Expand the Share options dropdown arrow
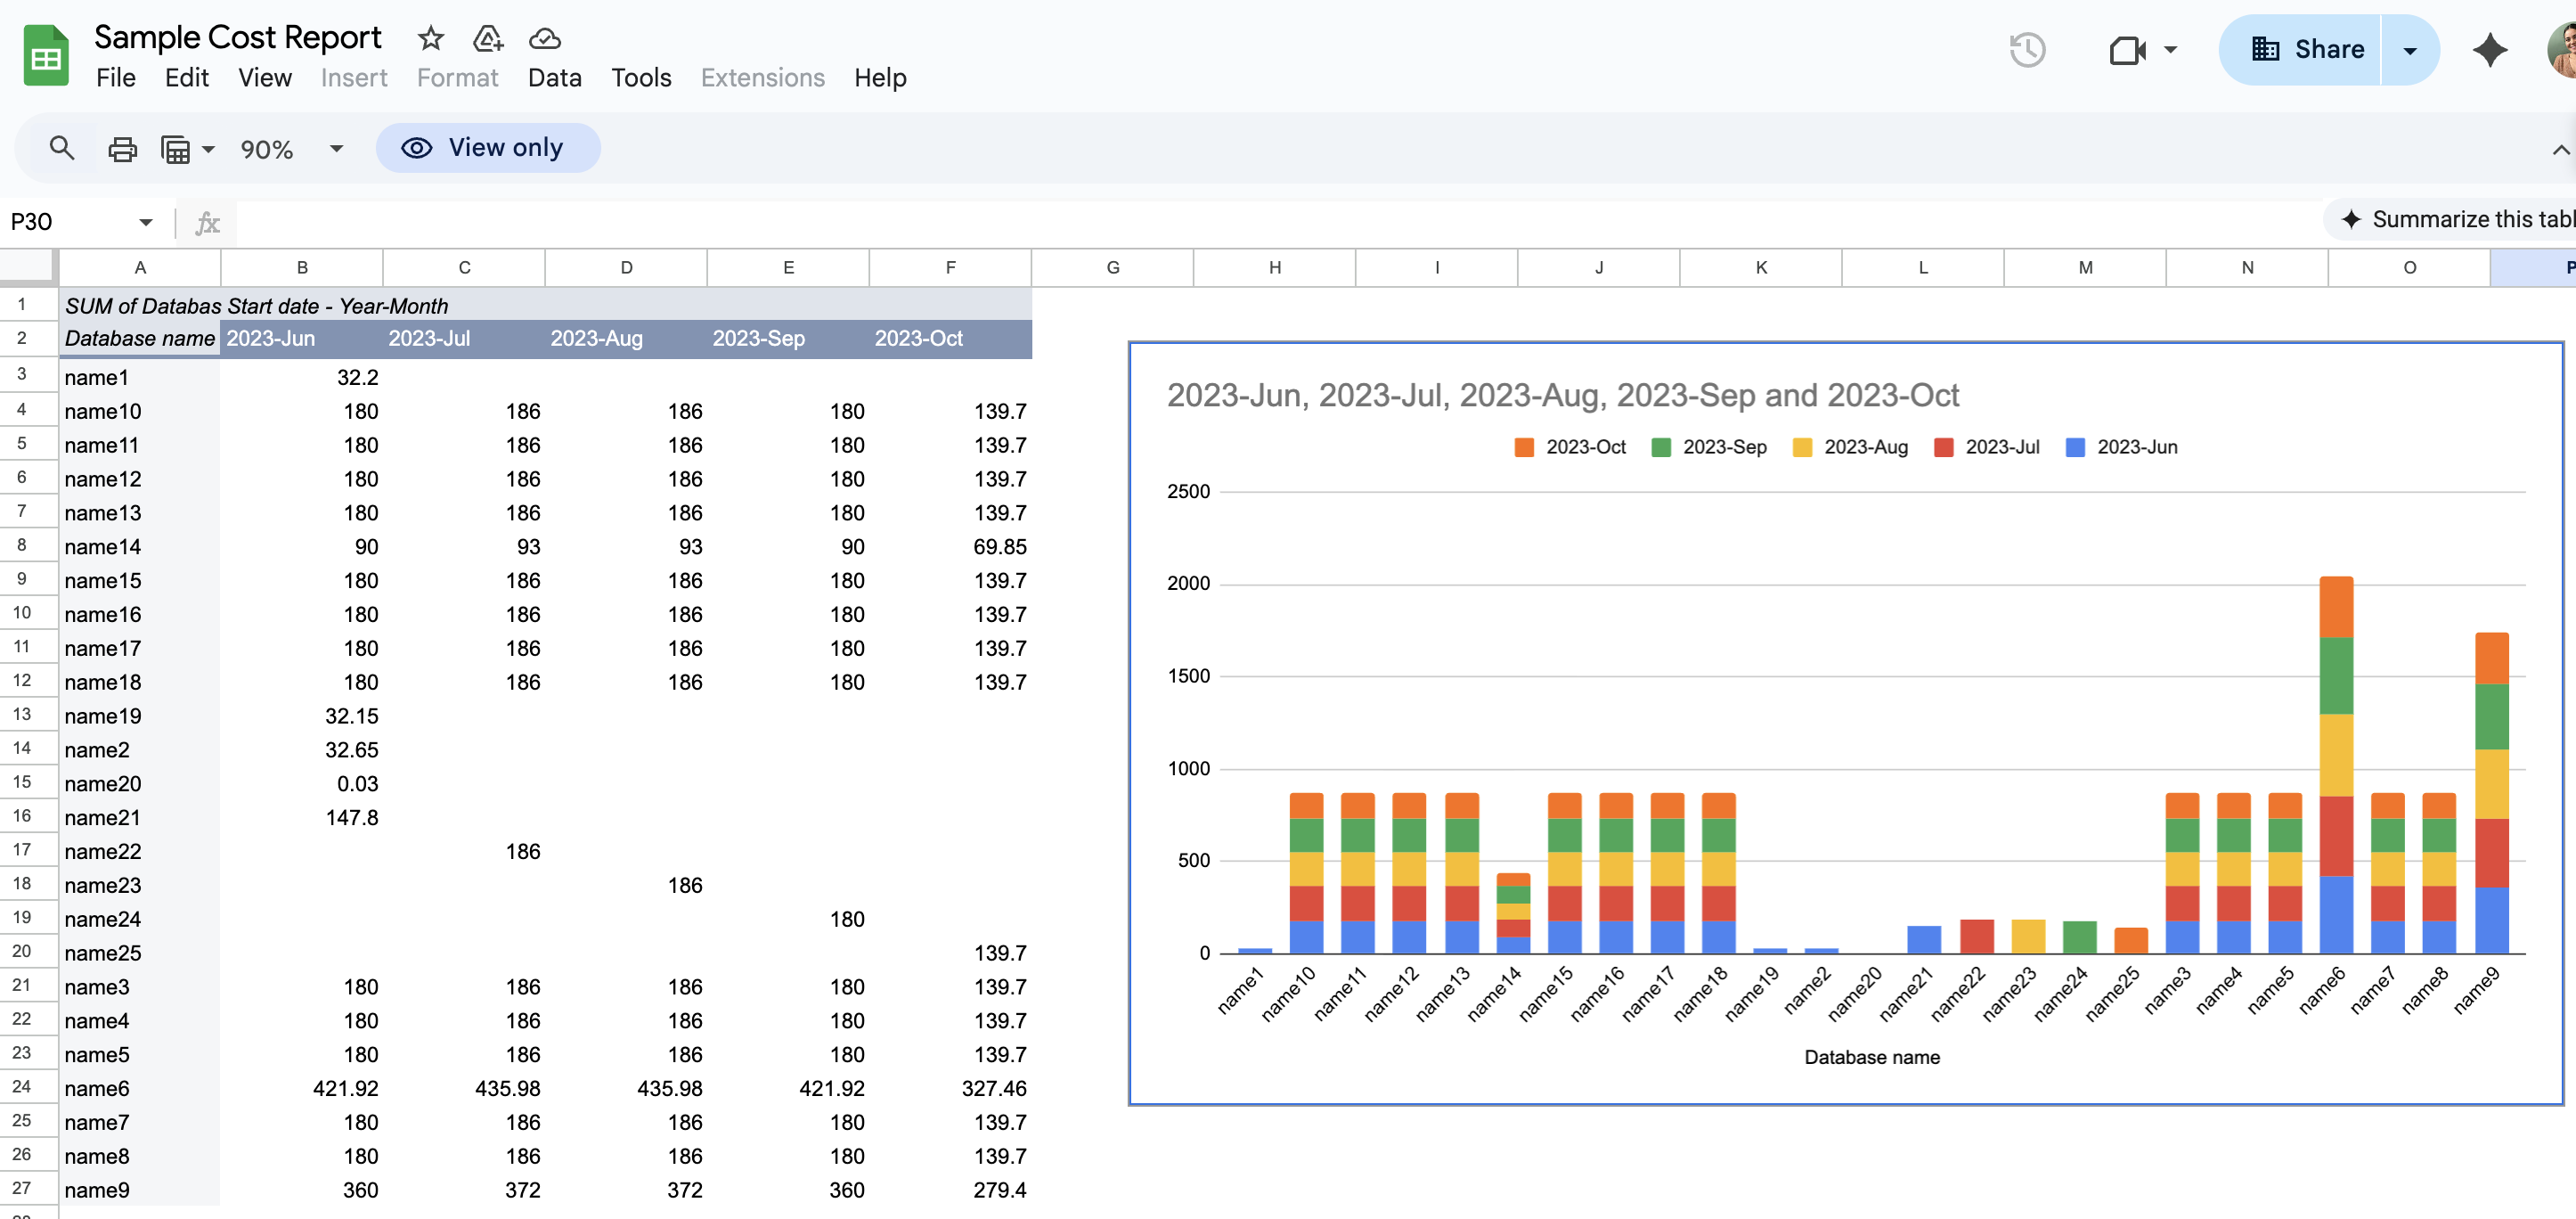 tap(2410, 50)
